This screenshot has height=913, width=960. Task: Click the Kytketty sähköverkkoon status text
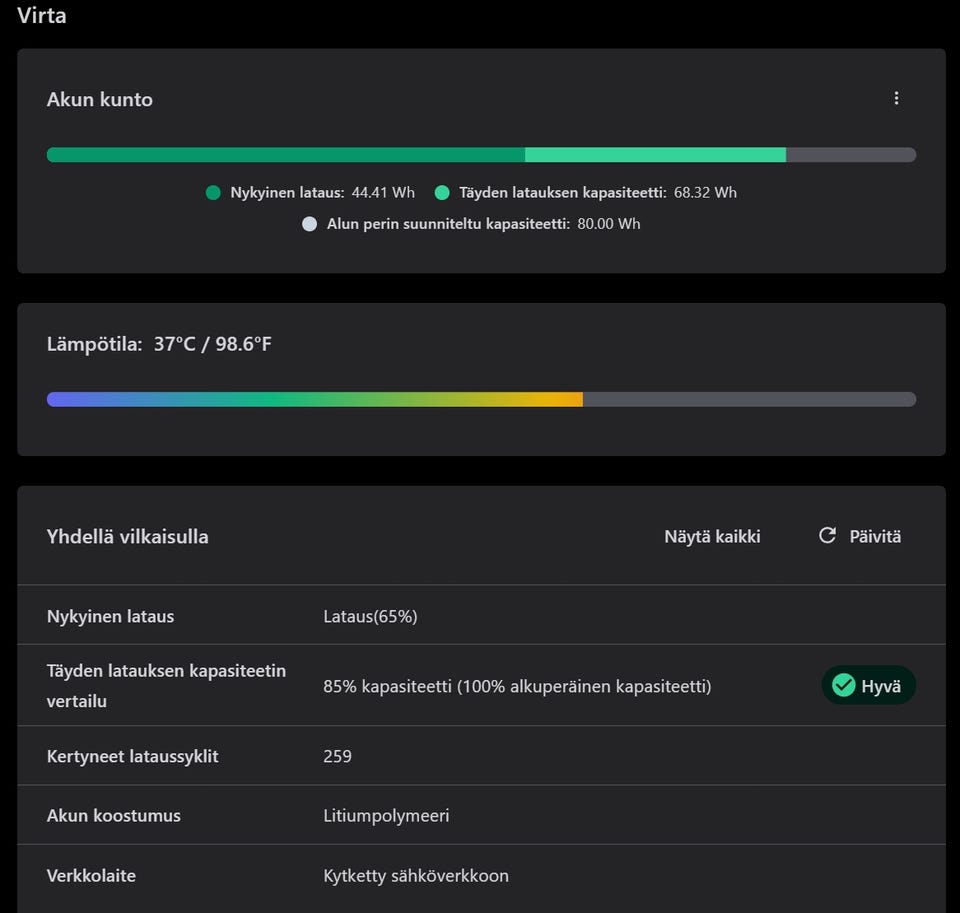[x=416, y=876]
